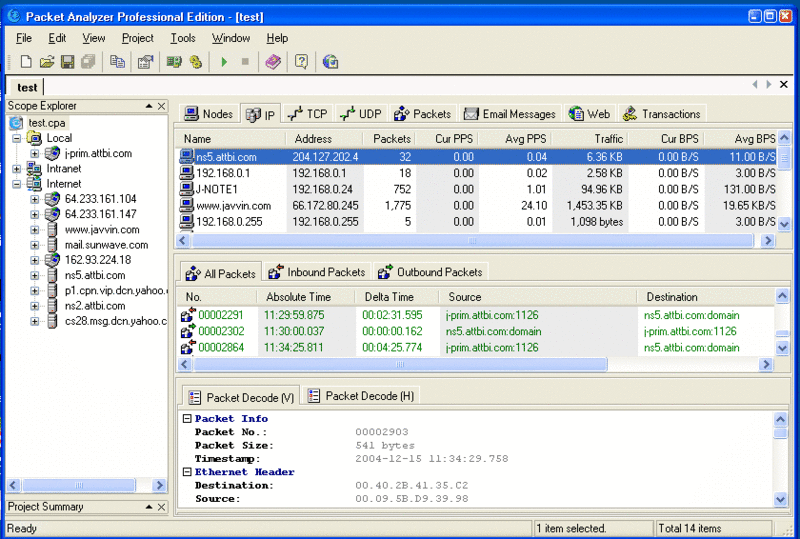
Task: Expand the mail.sunwave.com tree node
Action: point(34,245)
